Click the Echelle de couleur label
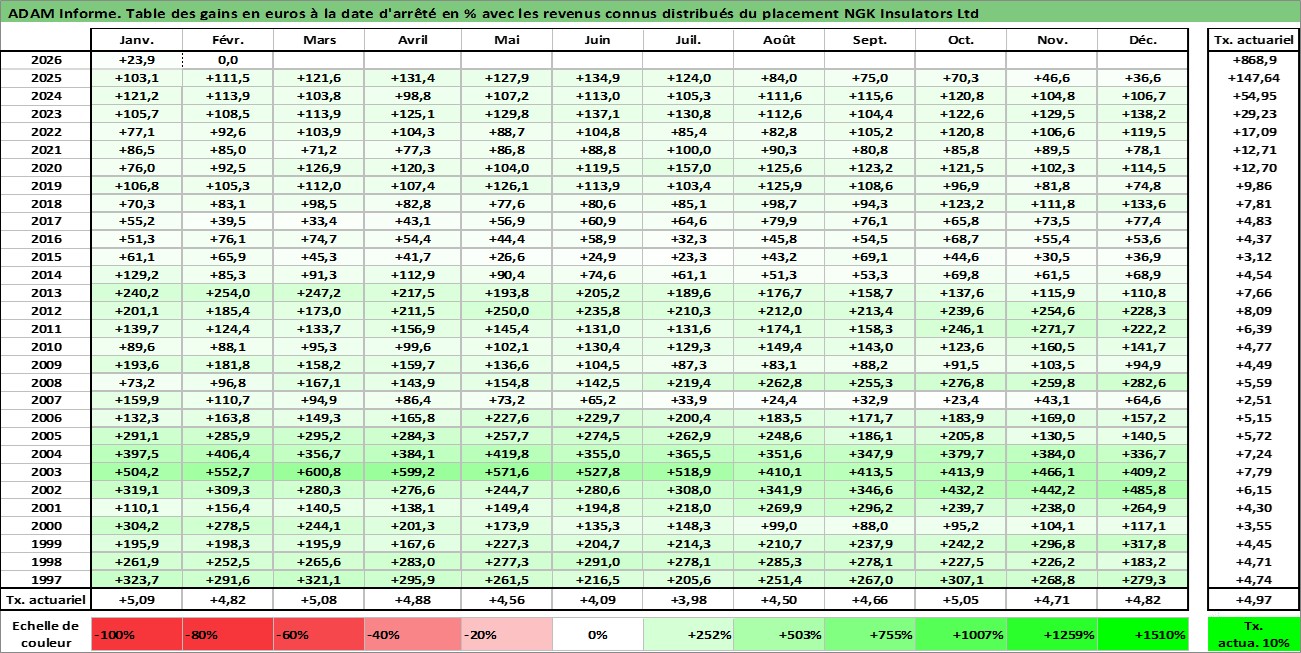 [46, 634]
